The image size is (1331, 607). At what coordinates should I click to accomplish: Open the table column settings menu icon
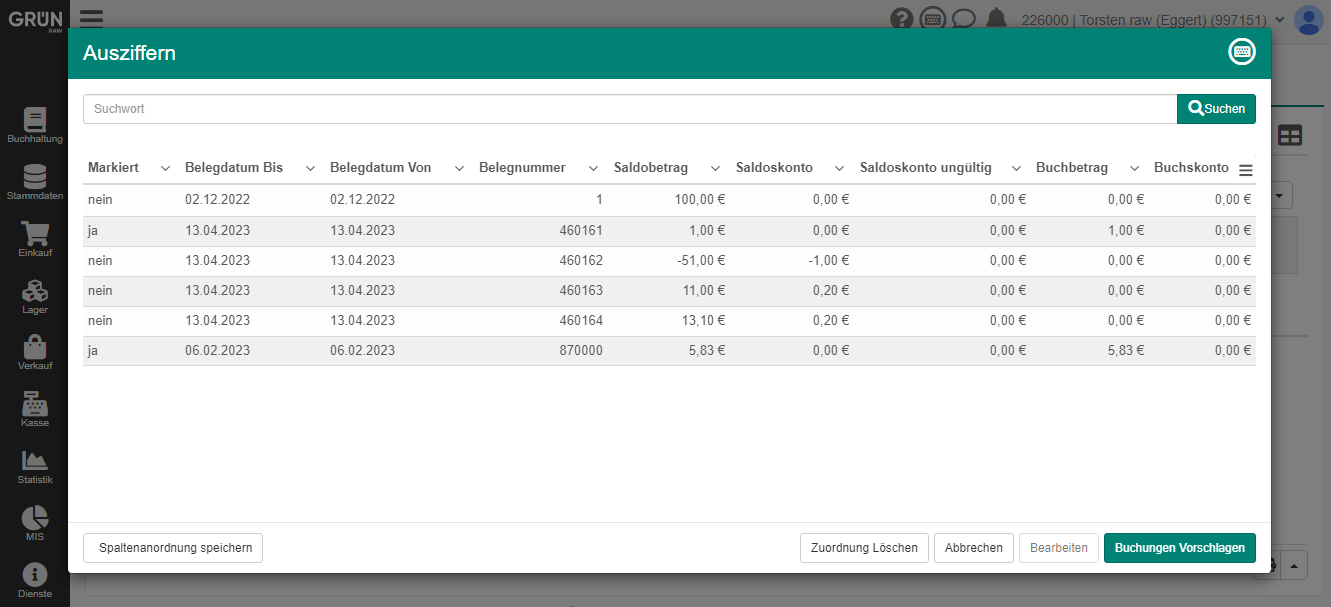point(1245,170)
